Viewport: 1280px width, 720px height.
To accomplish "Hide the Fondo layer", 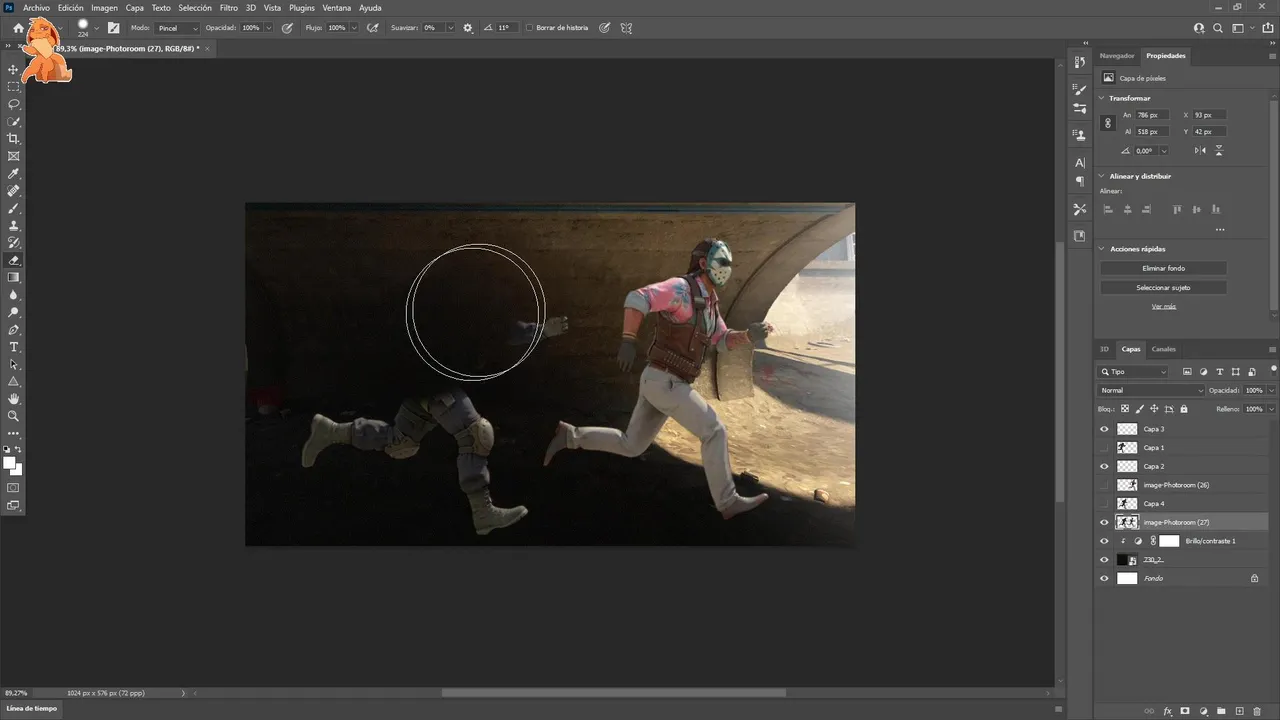I will tap(1104, 578).
